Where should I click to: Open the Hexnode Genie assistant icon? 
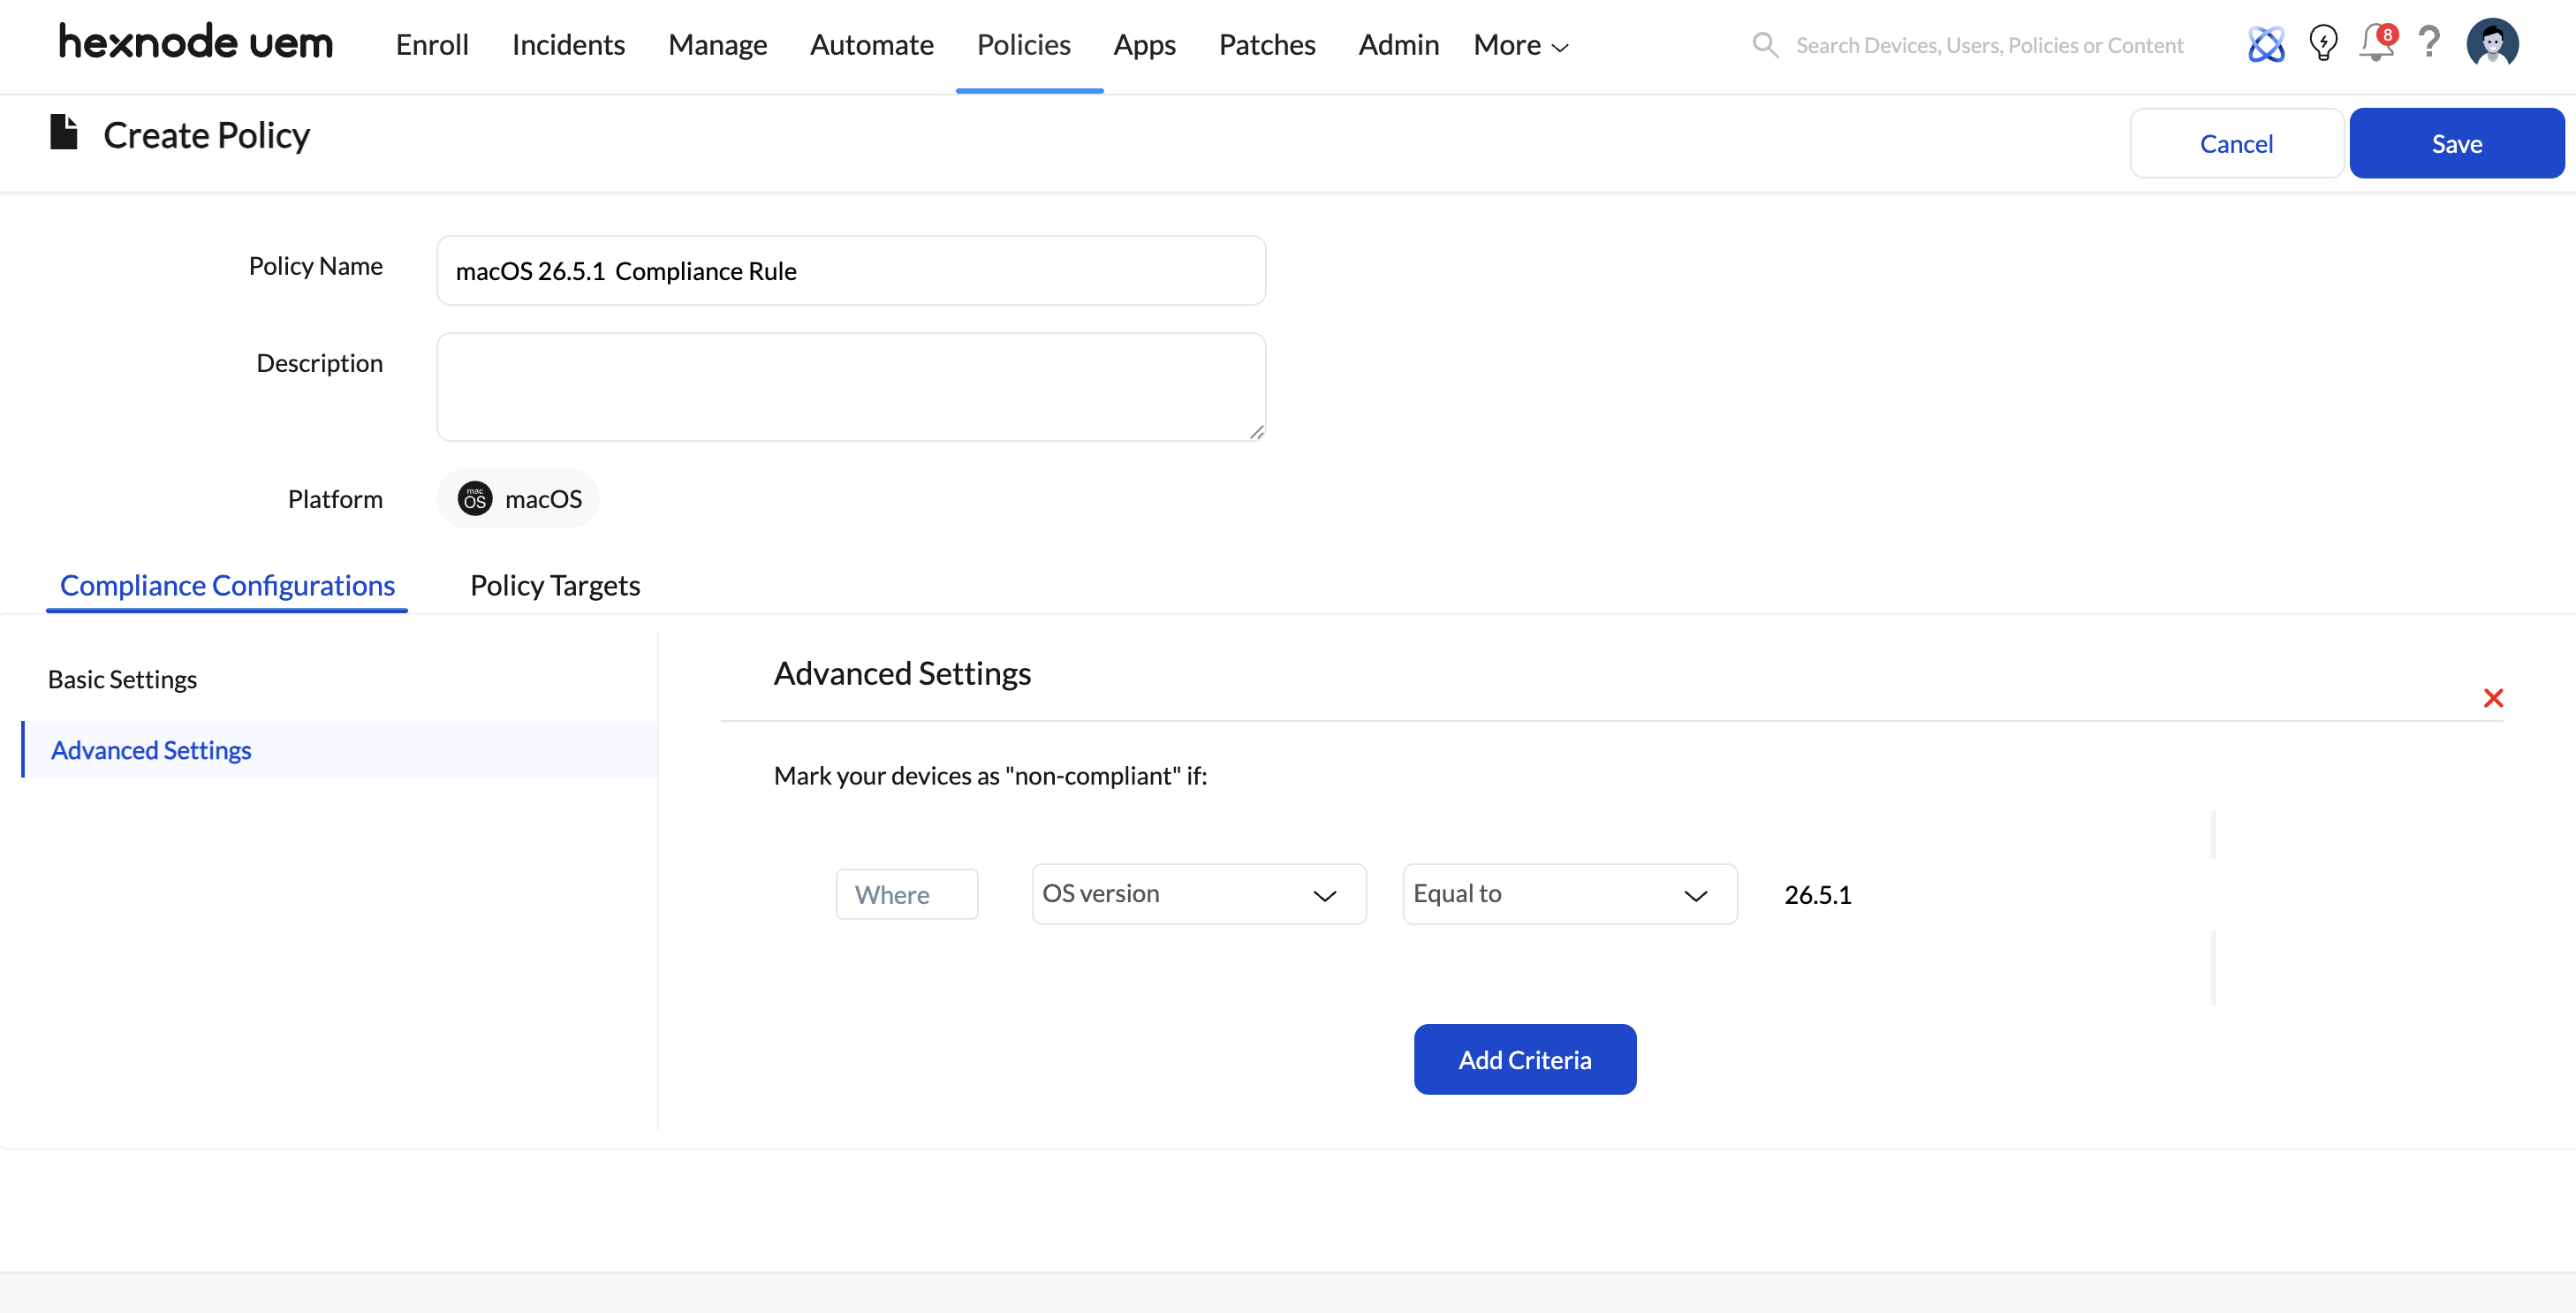2266,44
